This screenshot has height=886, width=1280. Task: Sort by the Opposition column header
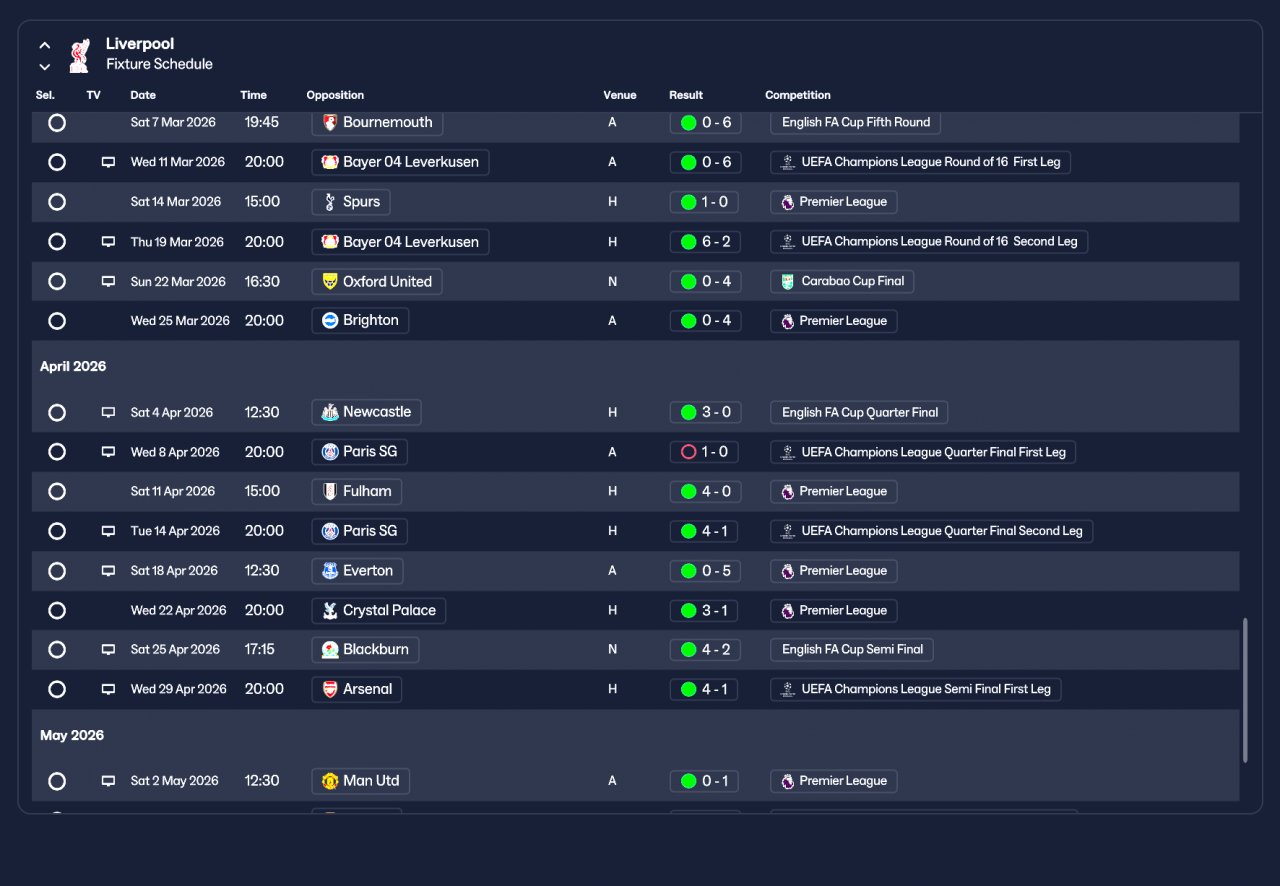(x=335, y=95)
